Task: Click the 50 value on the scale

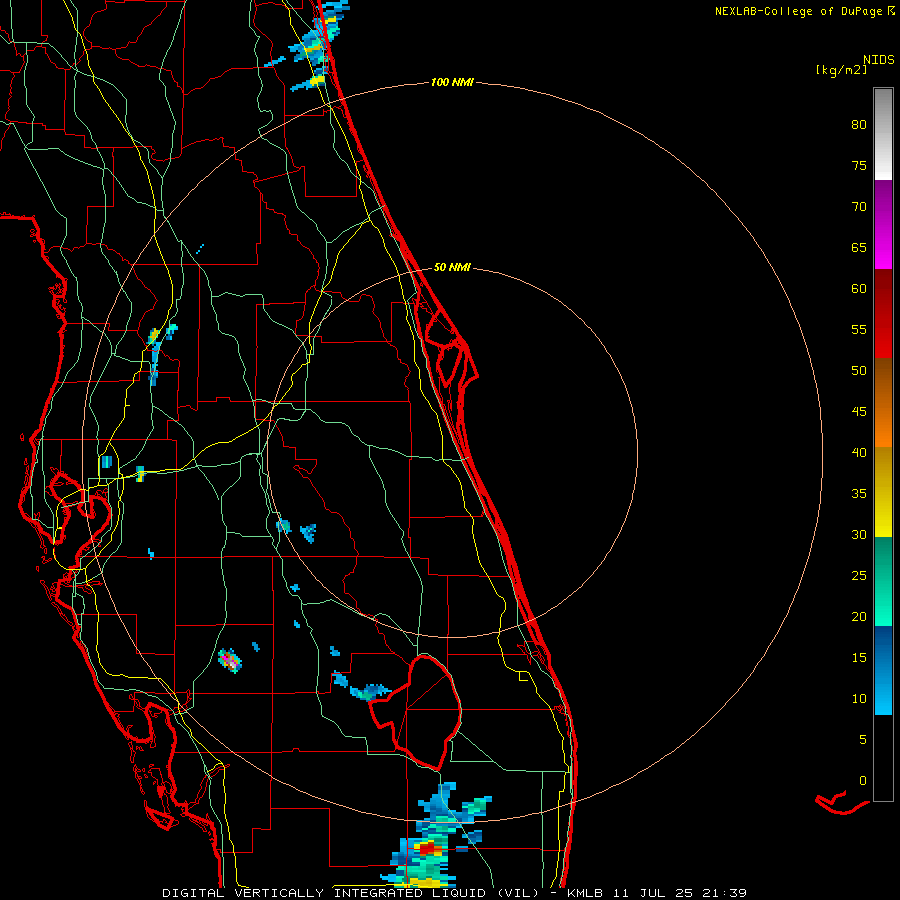Action: (859, 371)
